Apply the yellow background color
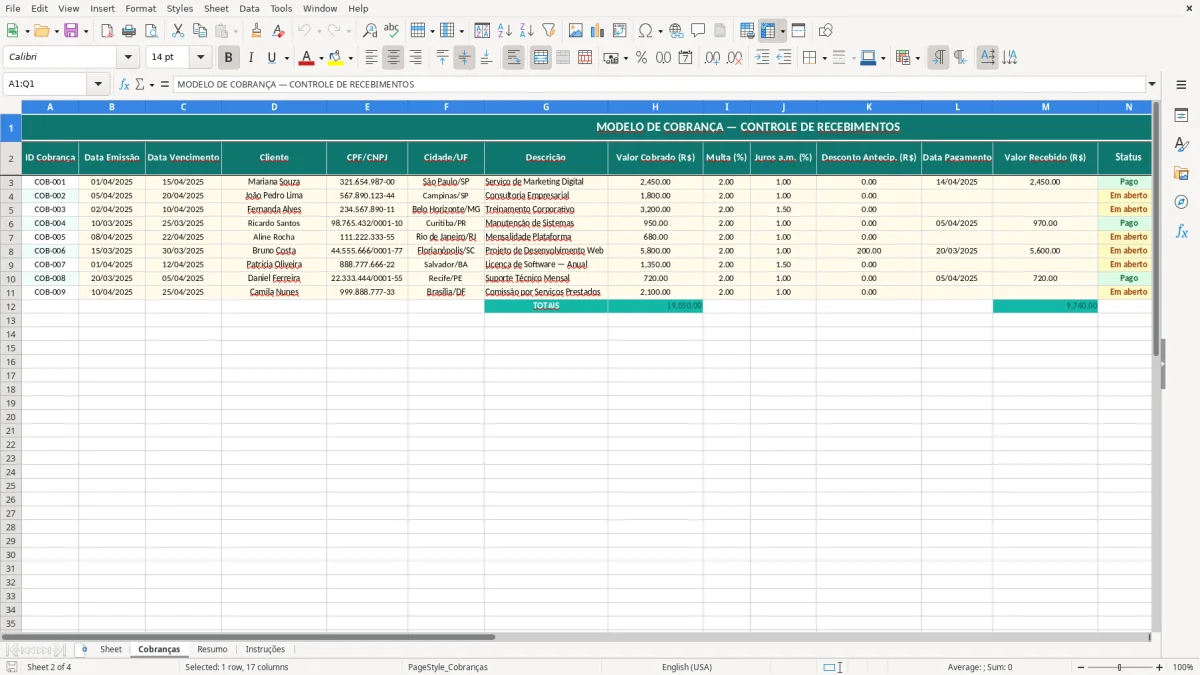The width and height of the screenshot is (1200, 675). [x=336, y=58]
